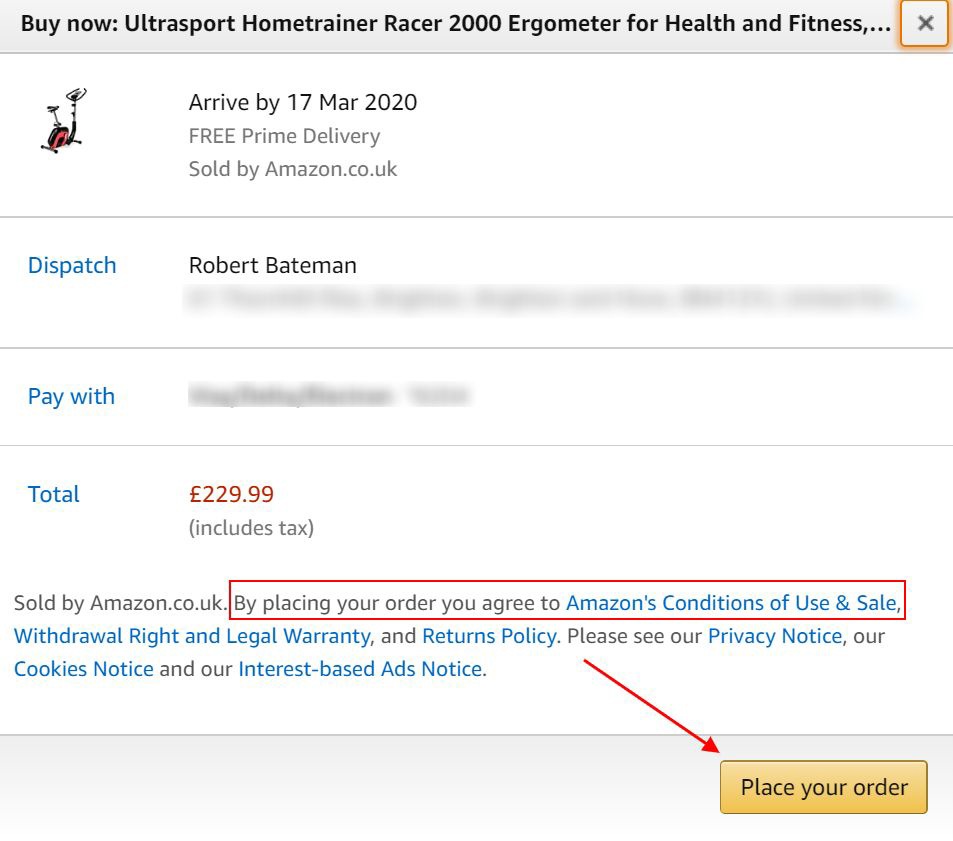Click the blurred payment card details
953x841 pixels.
pyautogui.click(x=328, y=397)
